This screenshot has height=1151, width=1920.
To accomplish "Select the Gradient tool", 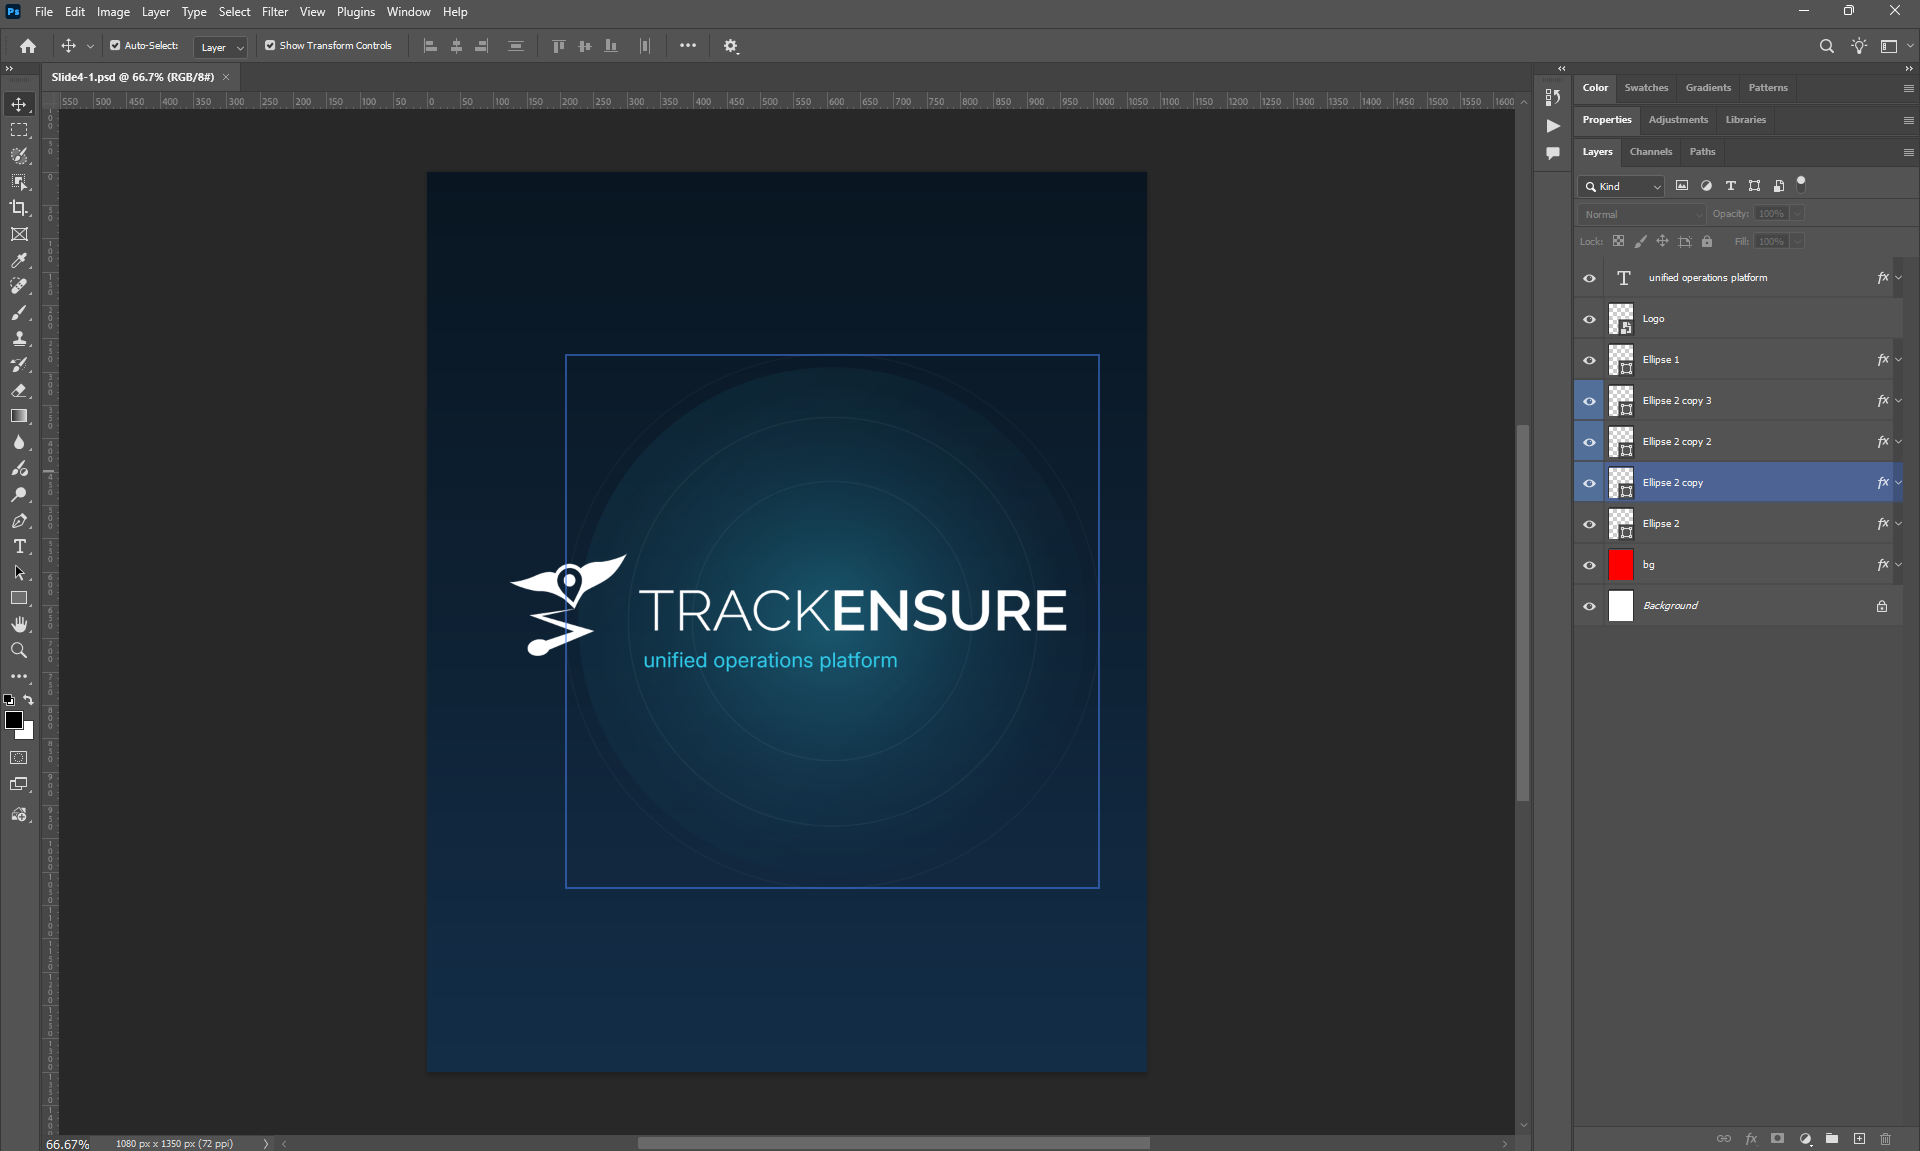I will (19, 416).
